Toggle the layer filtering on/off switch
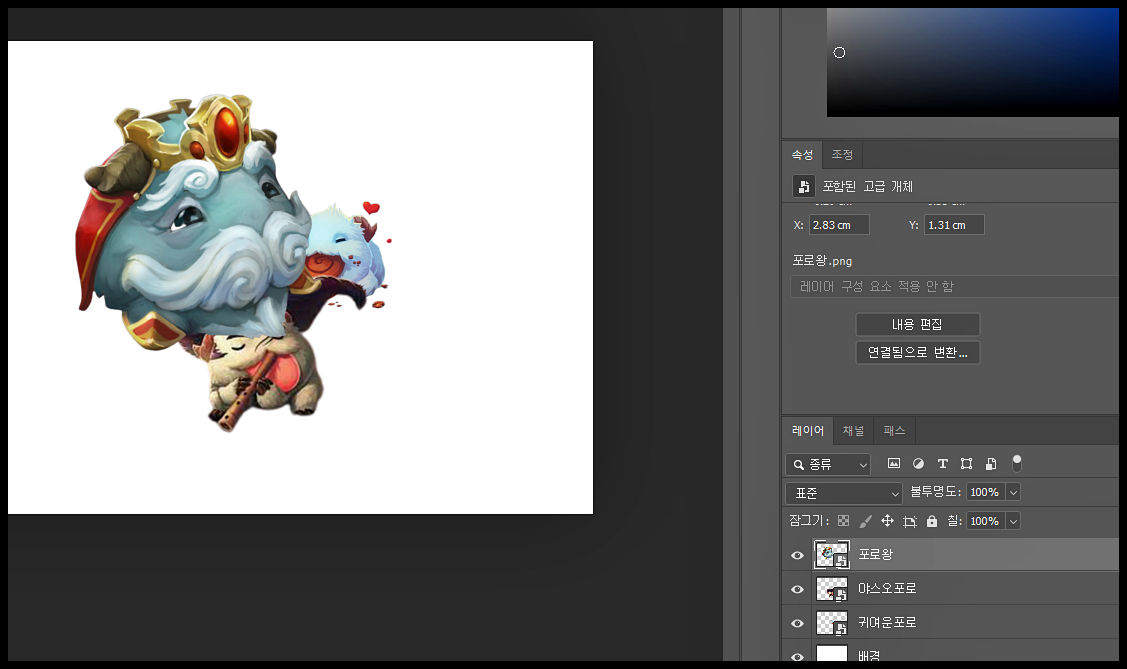Viewport: 1127px width, 669px height. pos(1016,463)
